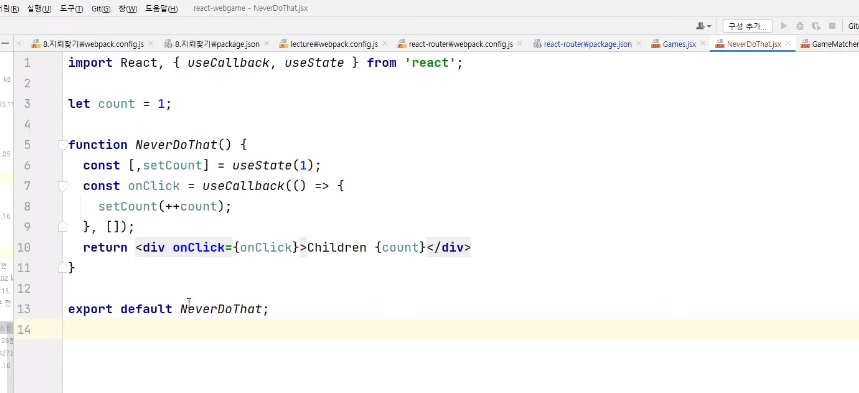This screenshot has width=859, height=393.
Task: Click 'export default' on line 13
Action: (120, 309)
